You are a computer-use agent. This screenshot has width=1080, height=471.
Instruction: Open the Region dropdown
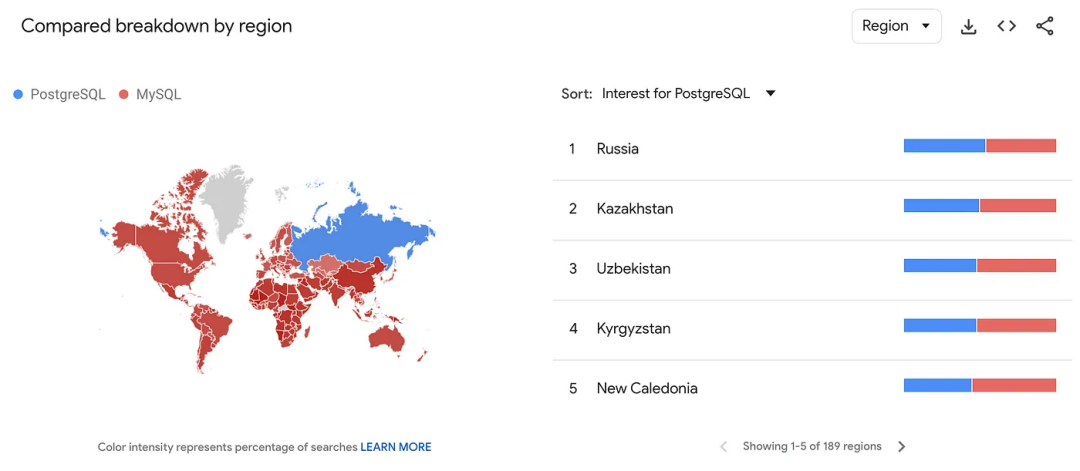click(896, 27)
